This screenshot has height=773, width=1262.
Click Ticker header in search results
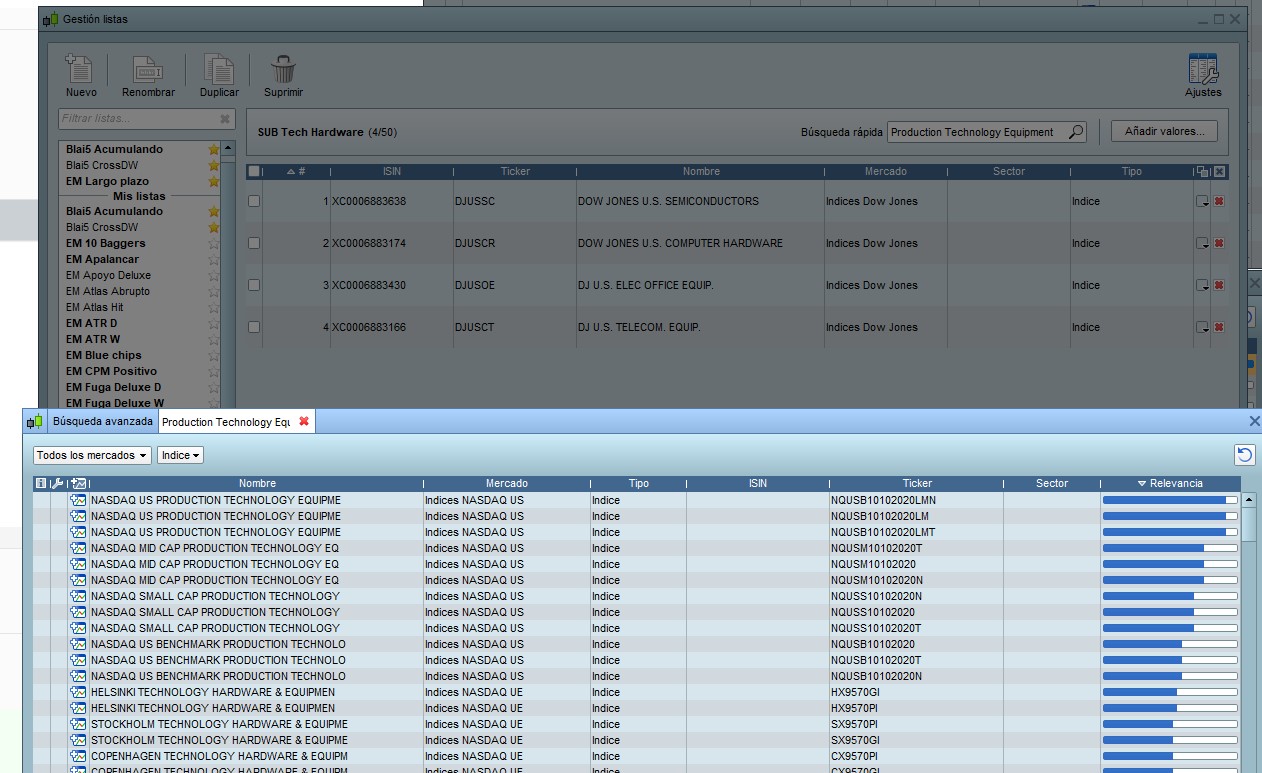pos(916,484)
